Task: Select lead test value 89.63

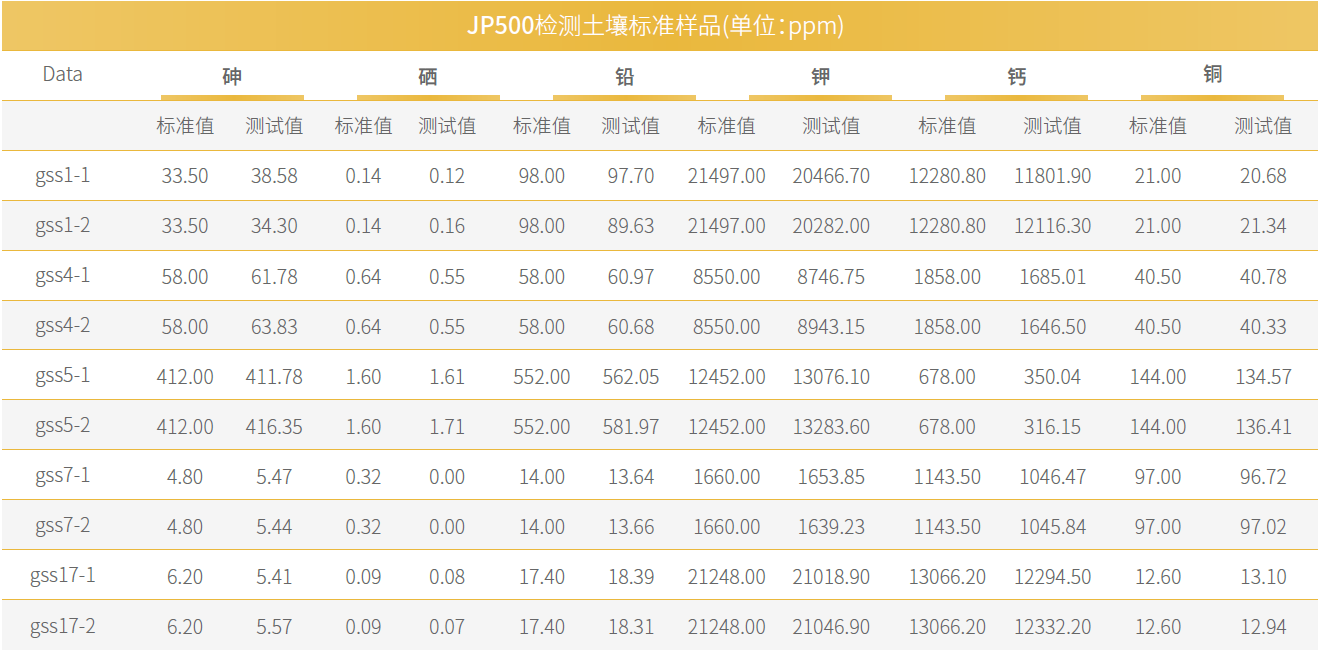Action: pyautogui.click(x=631, y=226)
